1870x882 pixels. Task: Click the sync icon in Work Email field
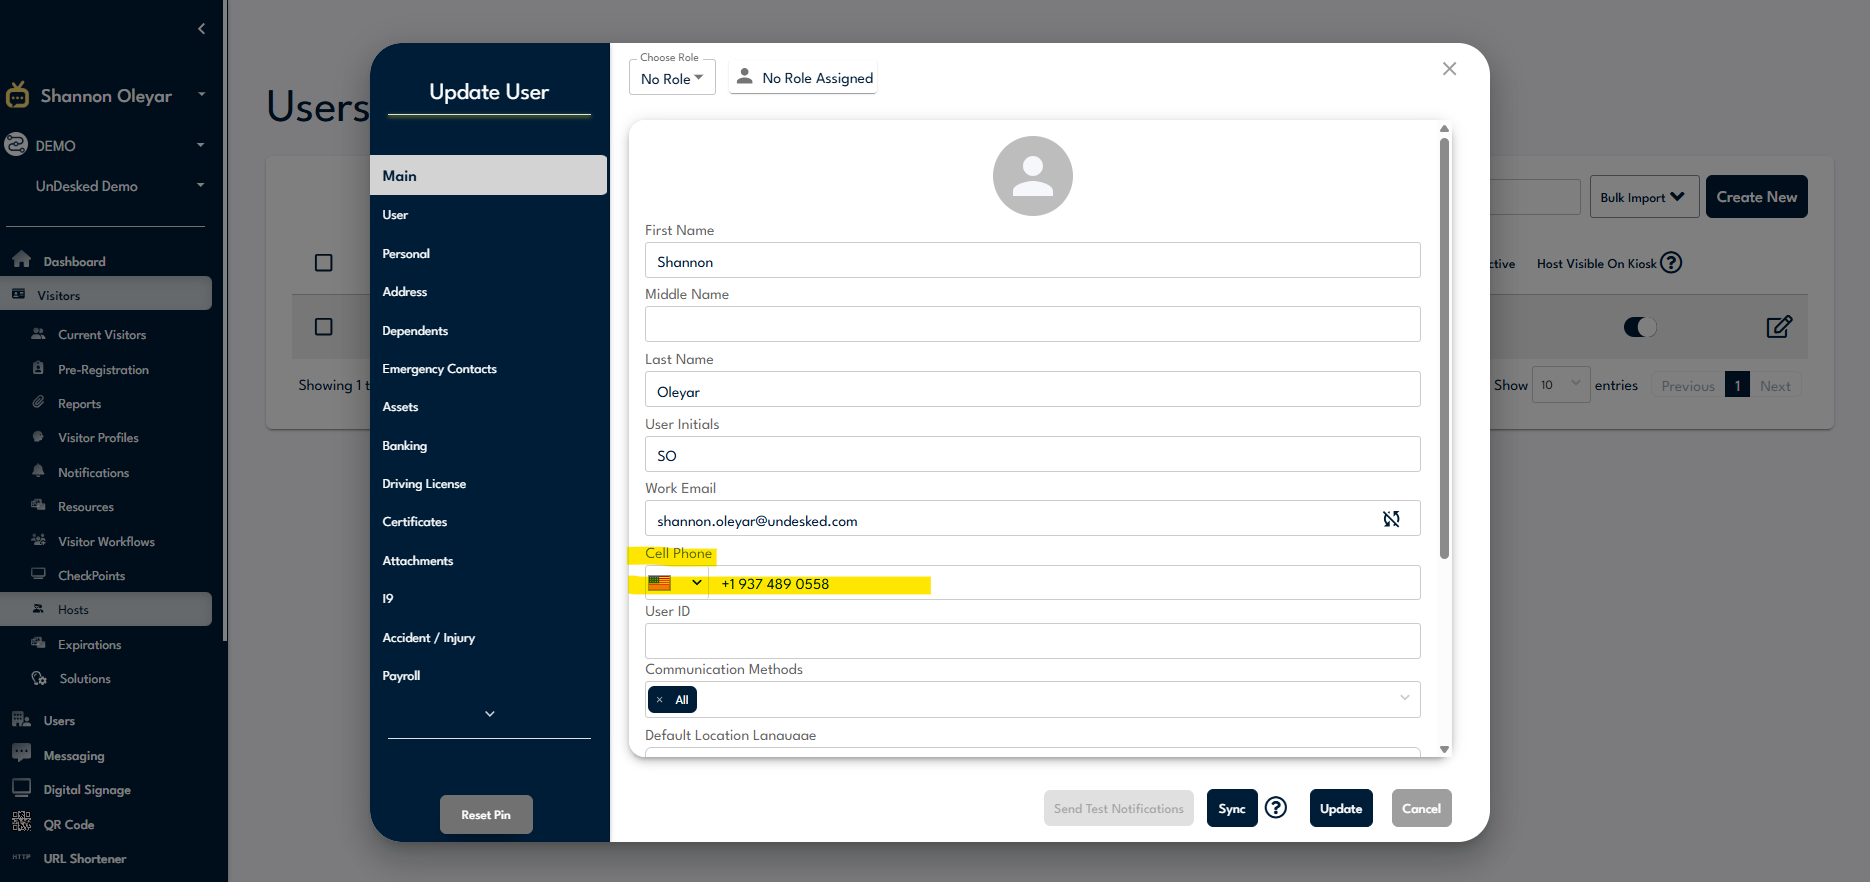tap(1391, 519)
